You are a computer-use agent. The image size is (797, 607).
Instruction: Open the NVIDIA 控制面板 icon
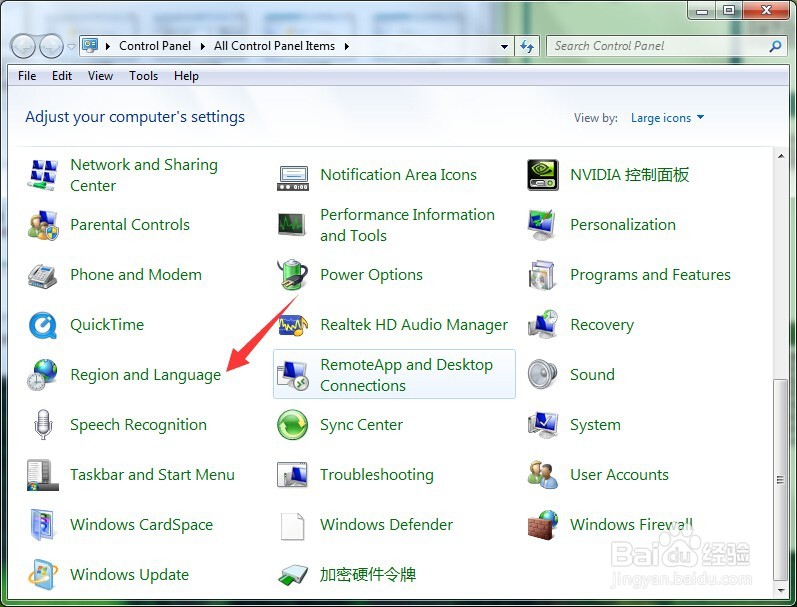coord(543,175)
